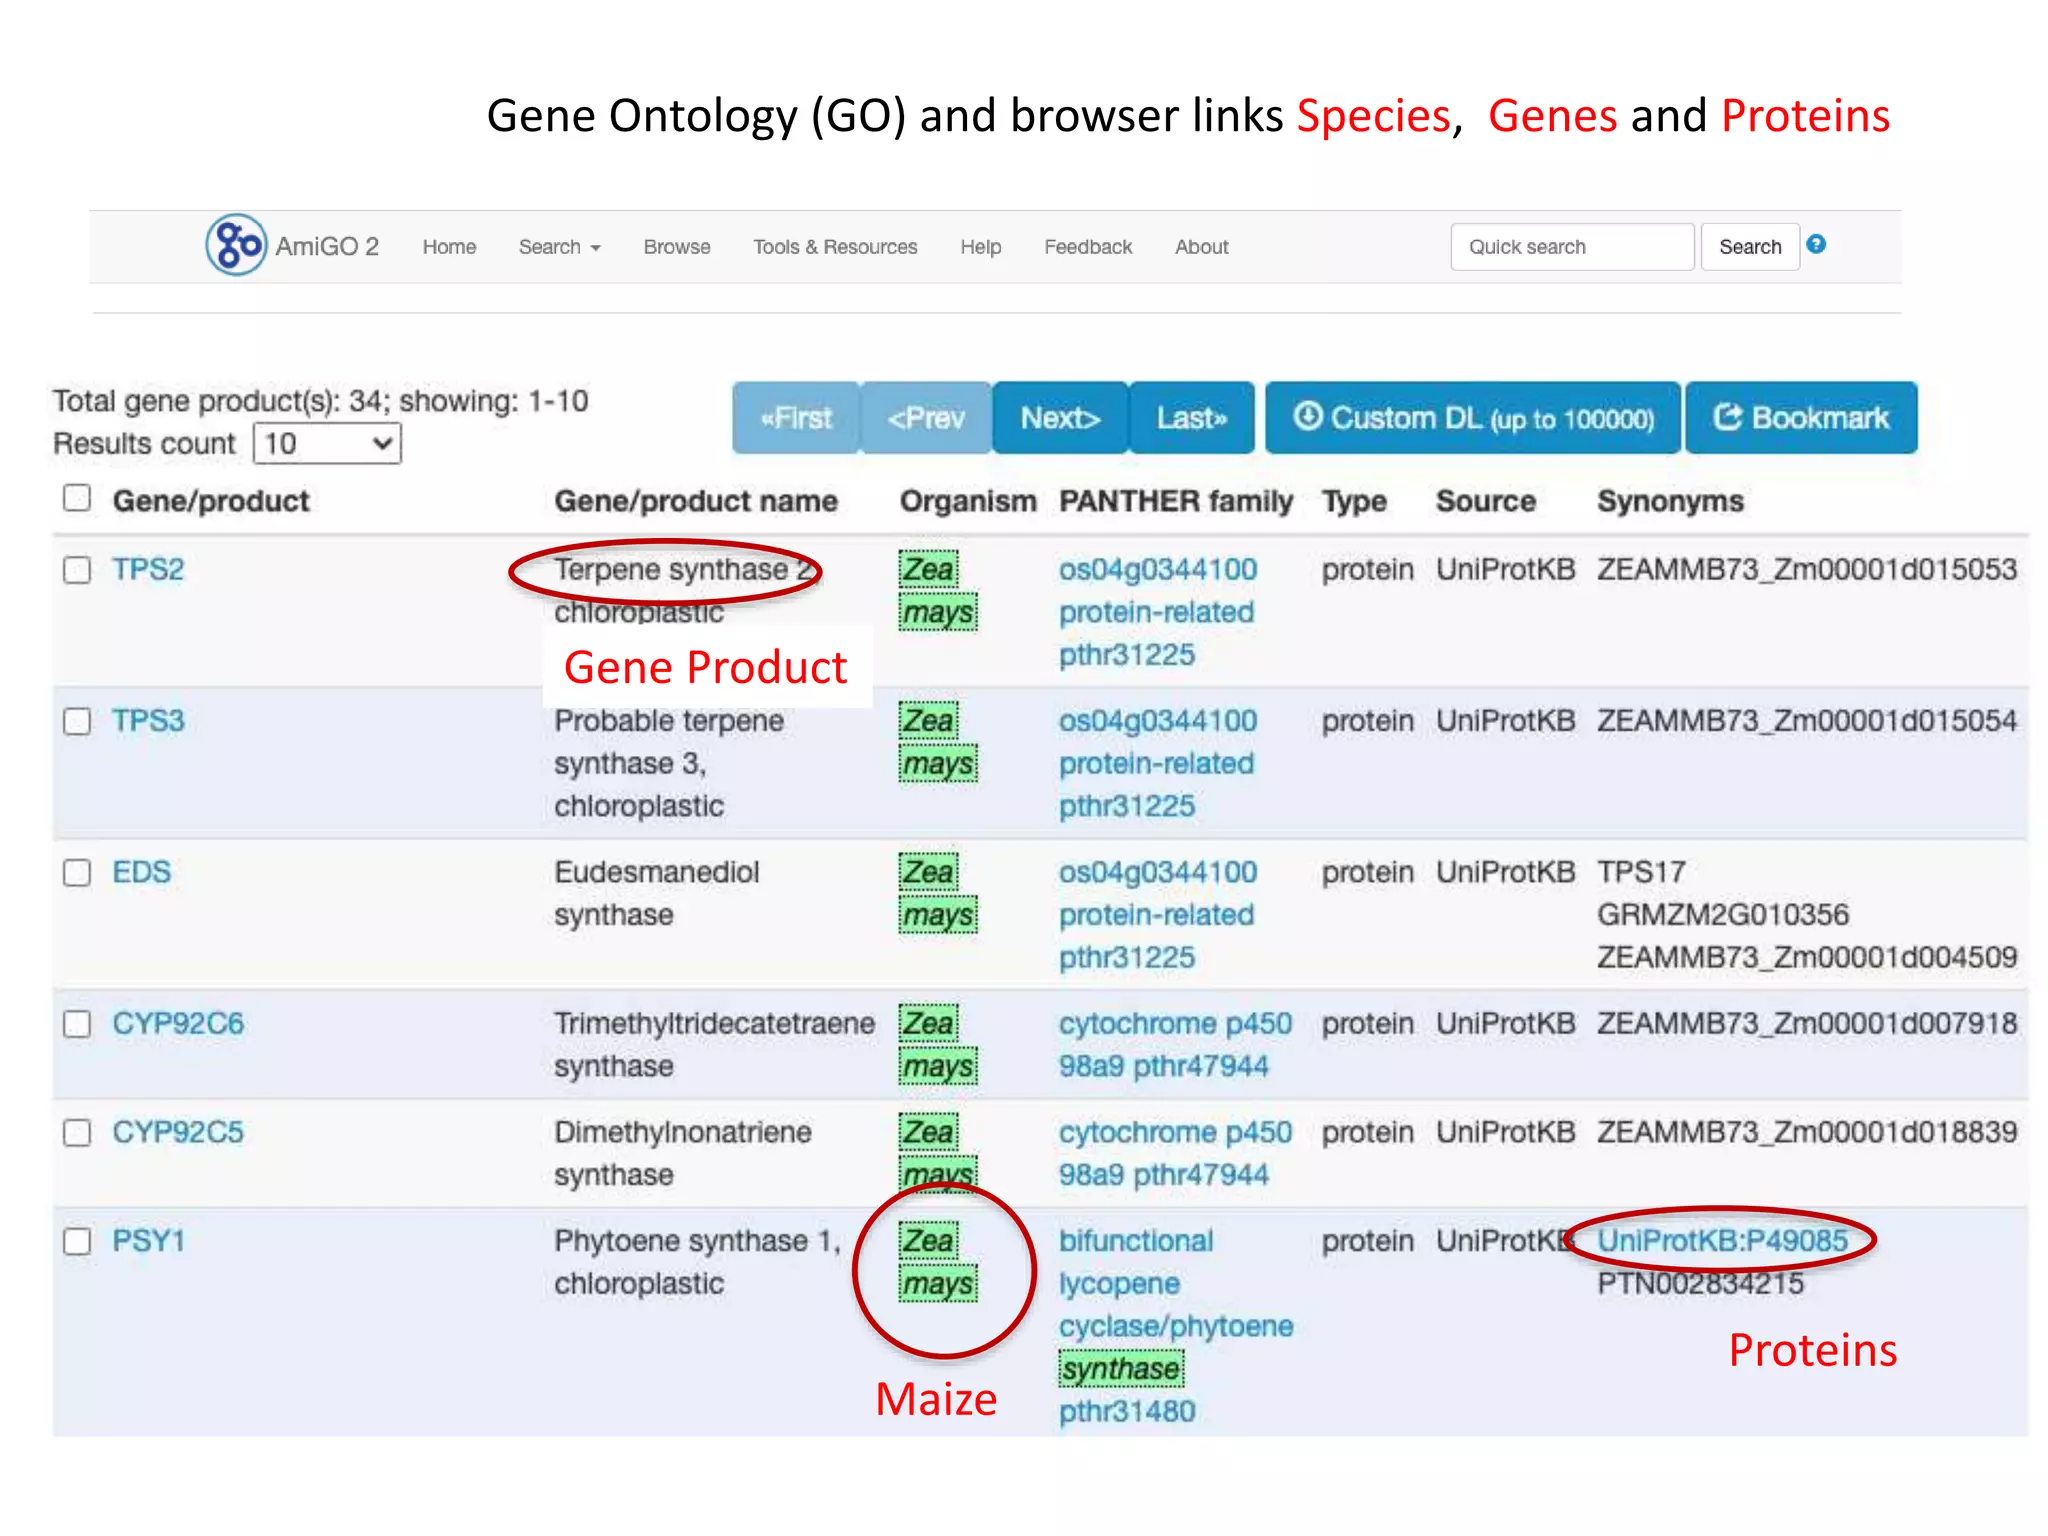Screen dimensions: 2048x1536
Task: Open the PSY1 gene product link
Action: [149, 1241]
